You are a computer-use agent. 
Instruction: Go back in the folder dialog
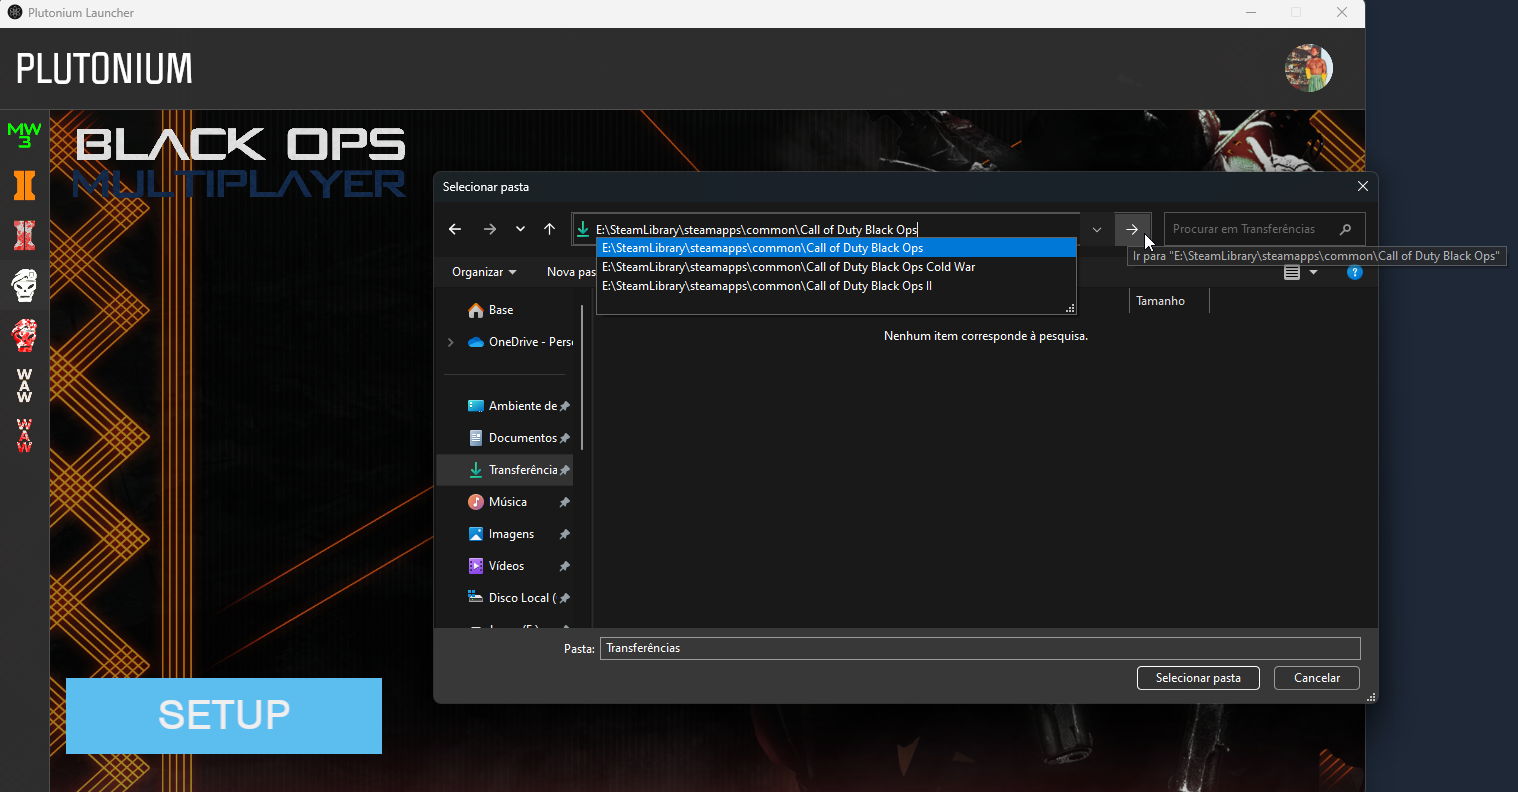(x=455, y=229)
